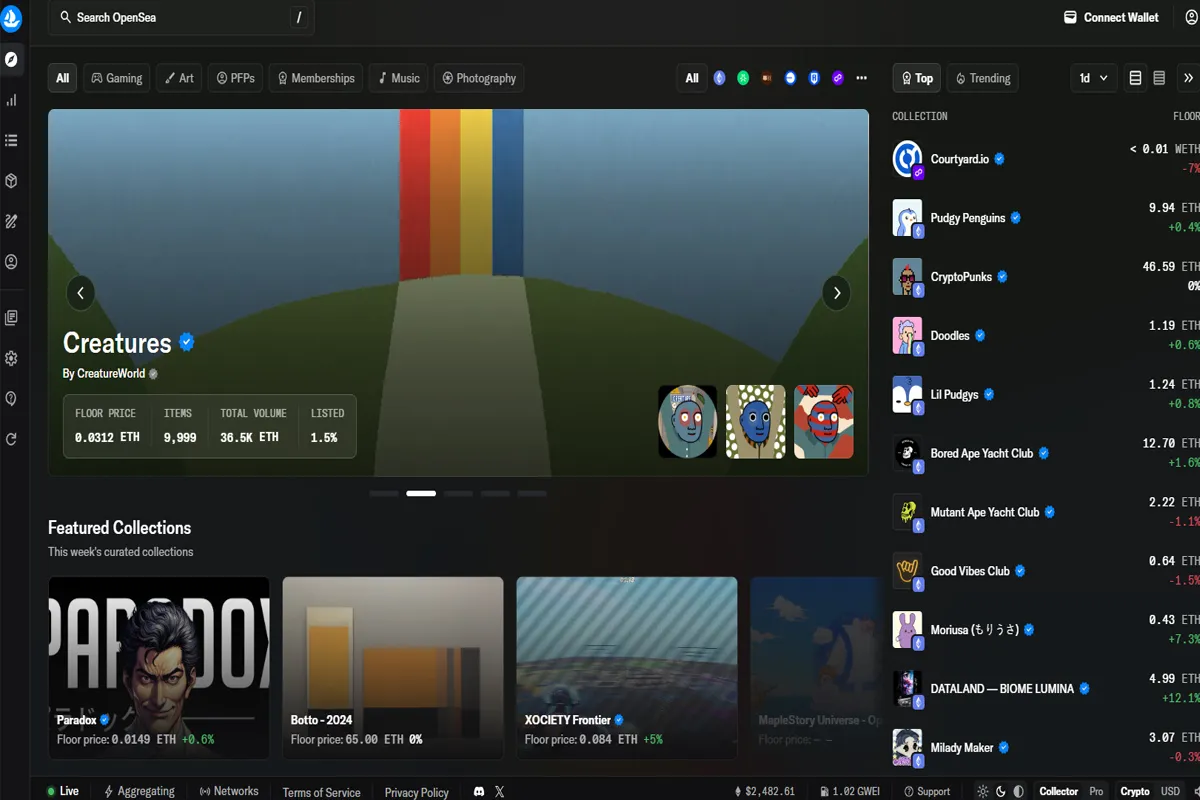Open the XOCIETY Frontier collection card
Image resolution: width=1200 pixels, height=800 pixels.
[x=627, y=667]
